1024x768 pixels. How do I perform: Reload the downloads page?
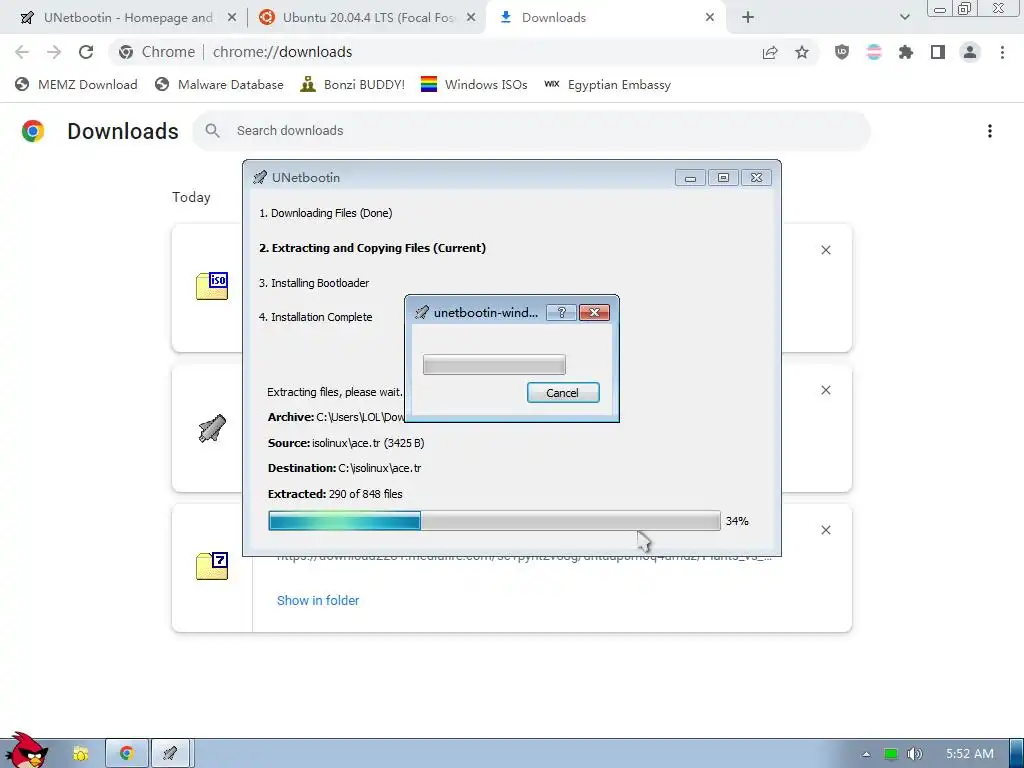click(x=86, y=52)
